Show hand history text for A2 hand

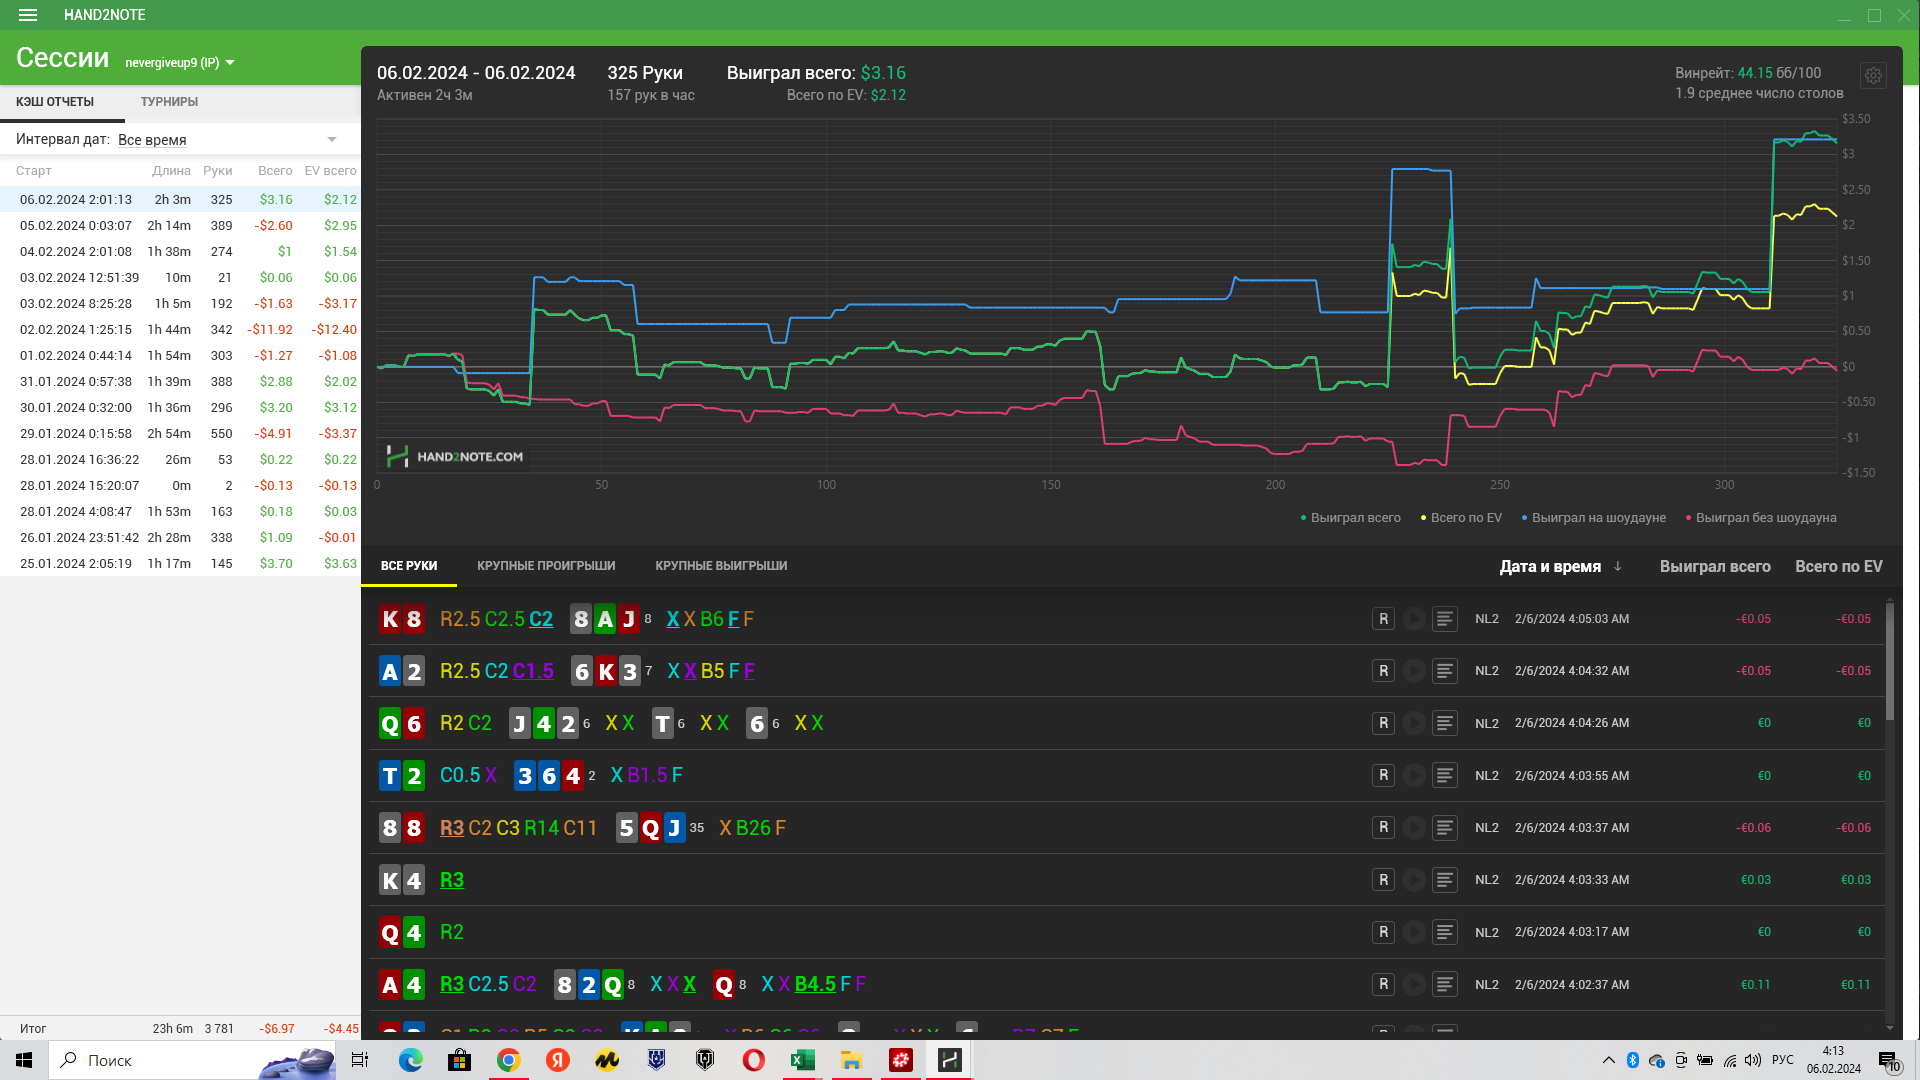point(1445,671)
